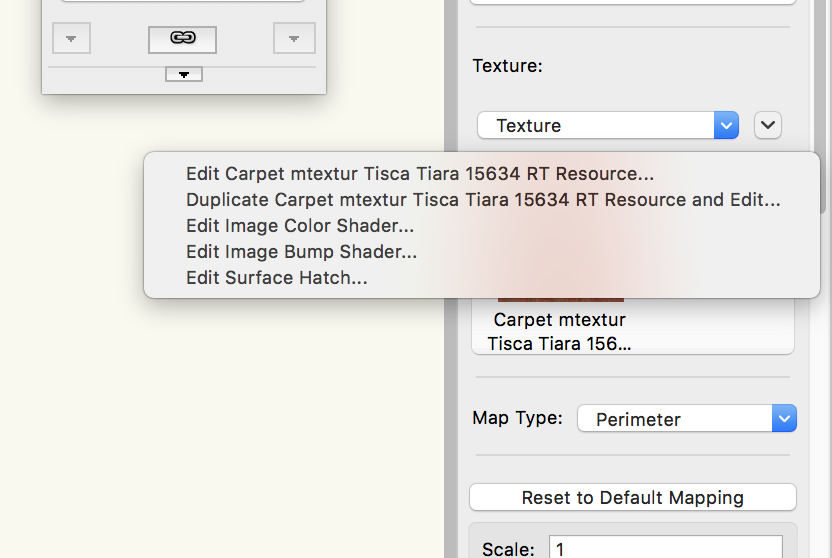Screen dimensions: 832x558
Task: Expand the black triangle below the chain link
Action: point(184,74)
